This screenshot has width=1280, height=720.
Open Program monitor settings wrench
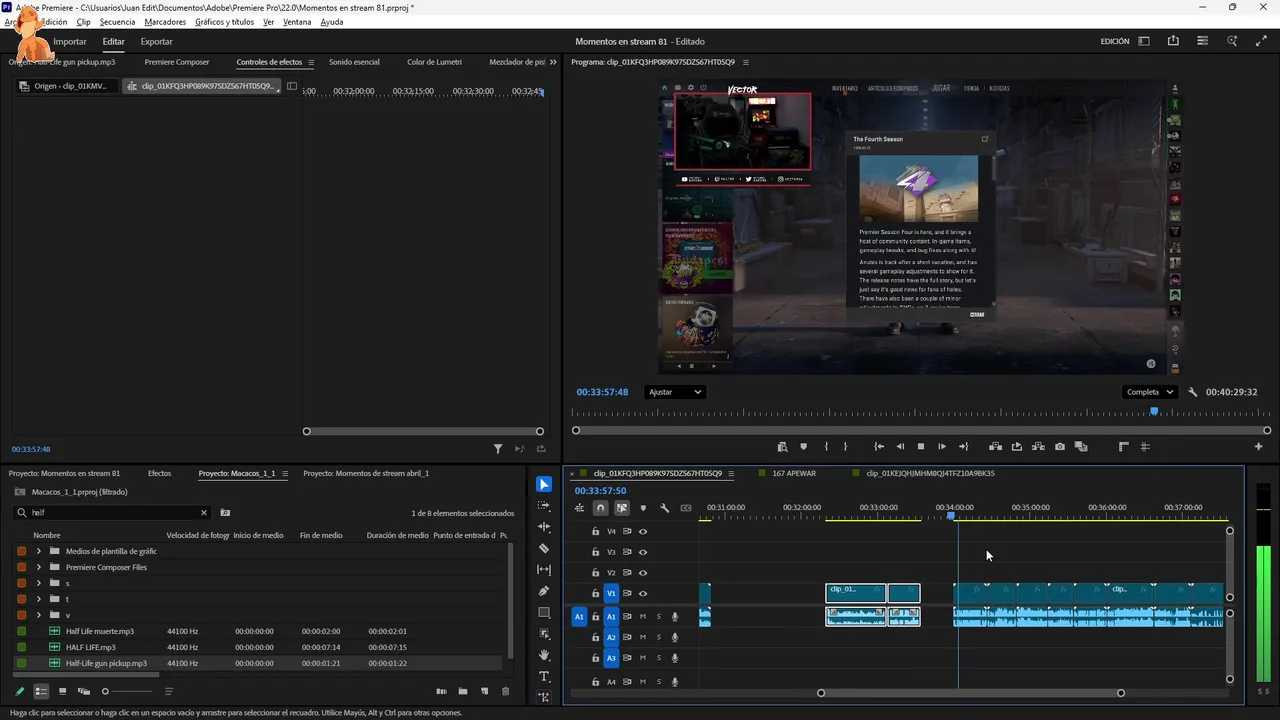pyautogui.click(x=1193, y=392)
